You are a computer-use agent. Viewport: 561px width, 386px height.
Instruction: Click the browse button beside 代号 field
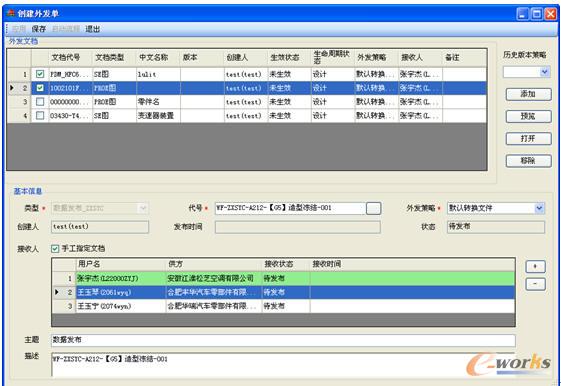[x=374, y=208]
